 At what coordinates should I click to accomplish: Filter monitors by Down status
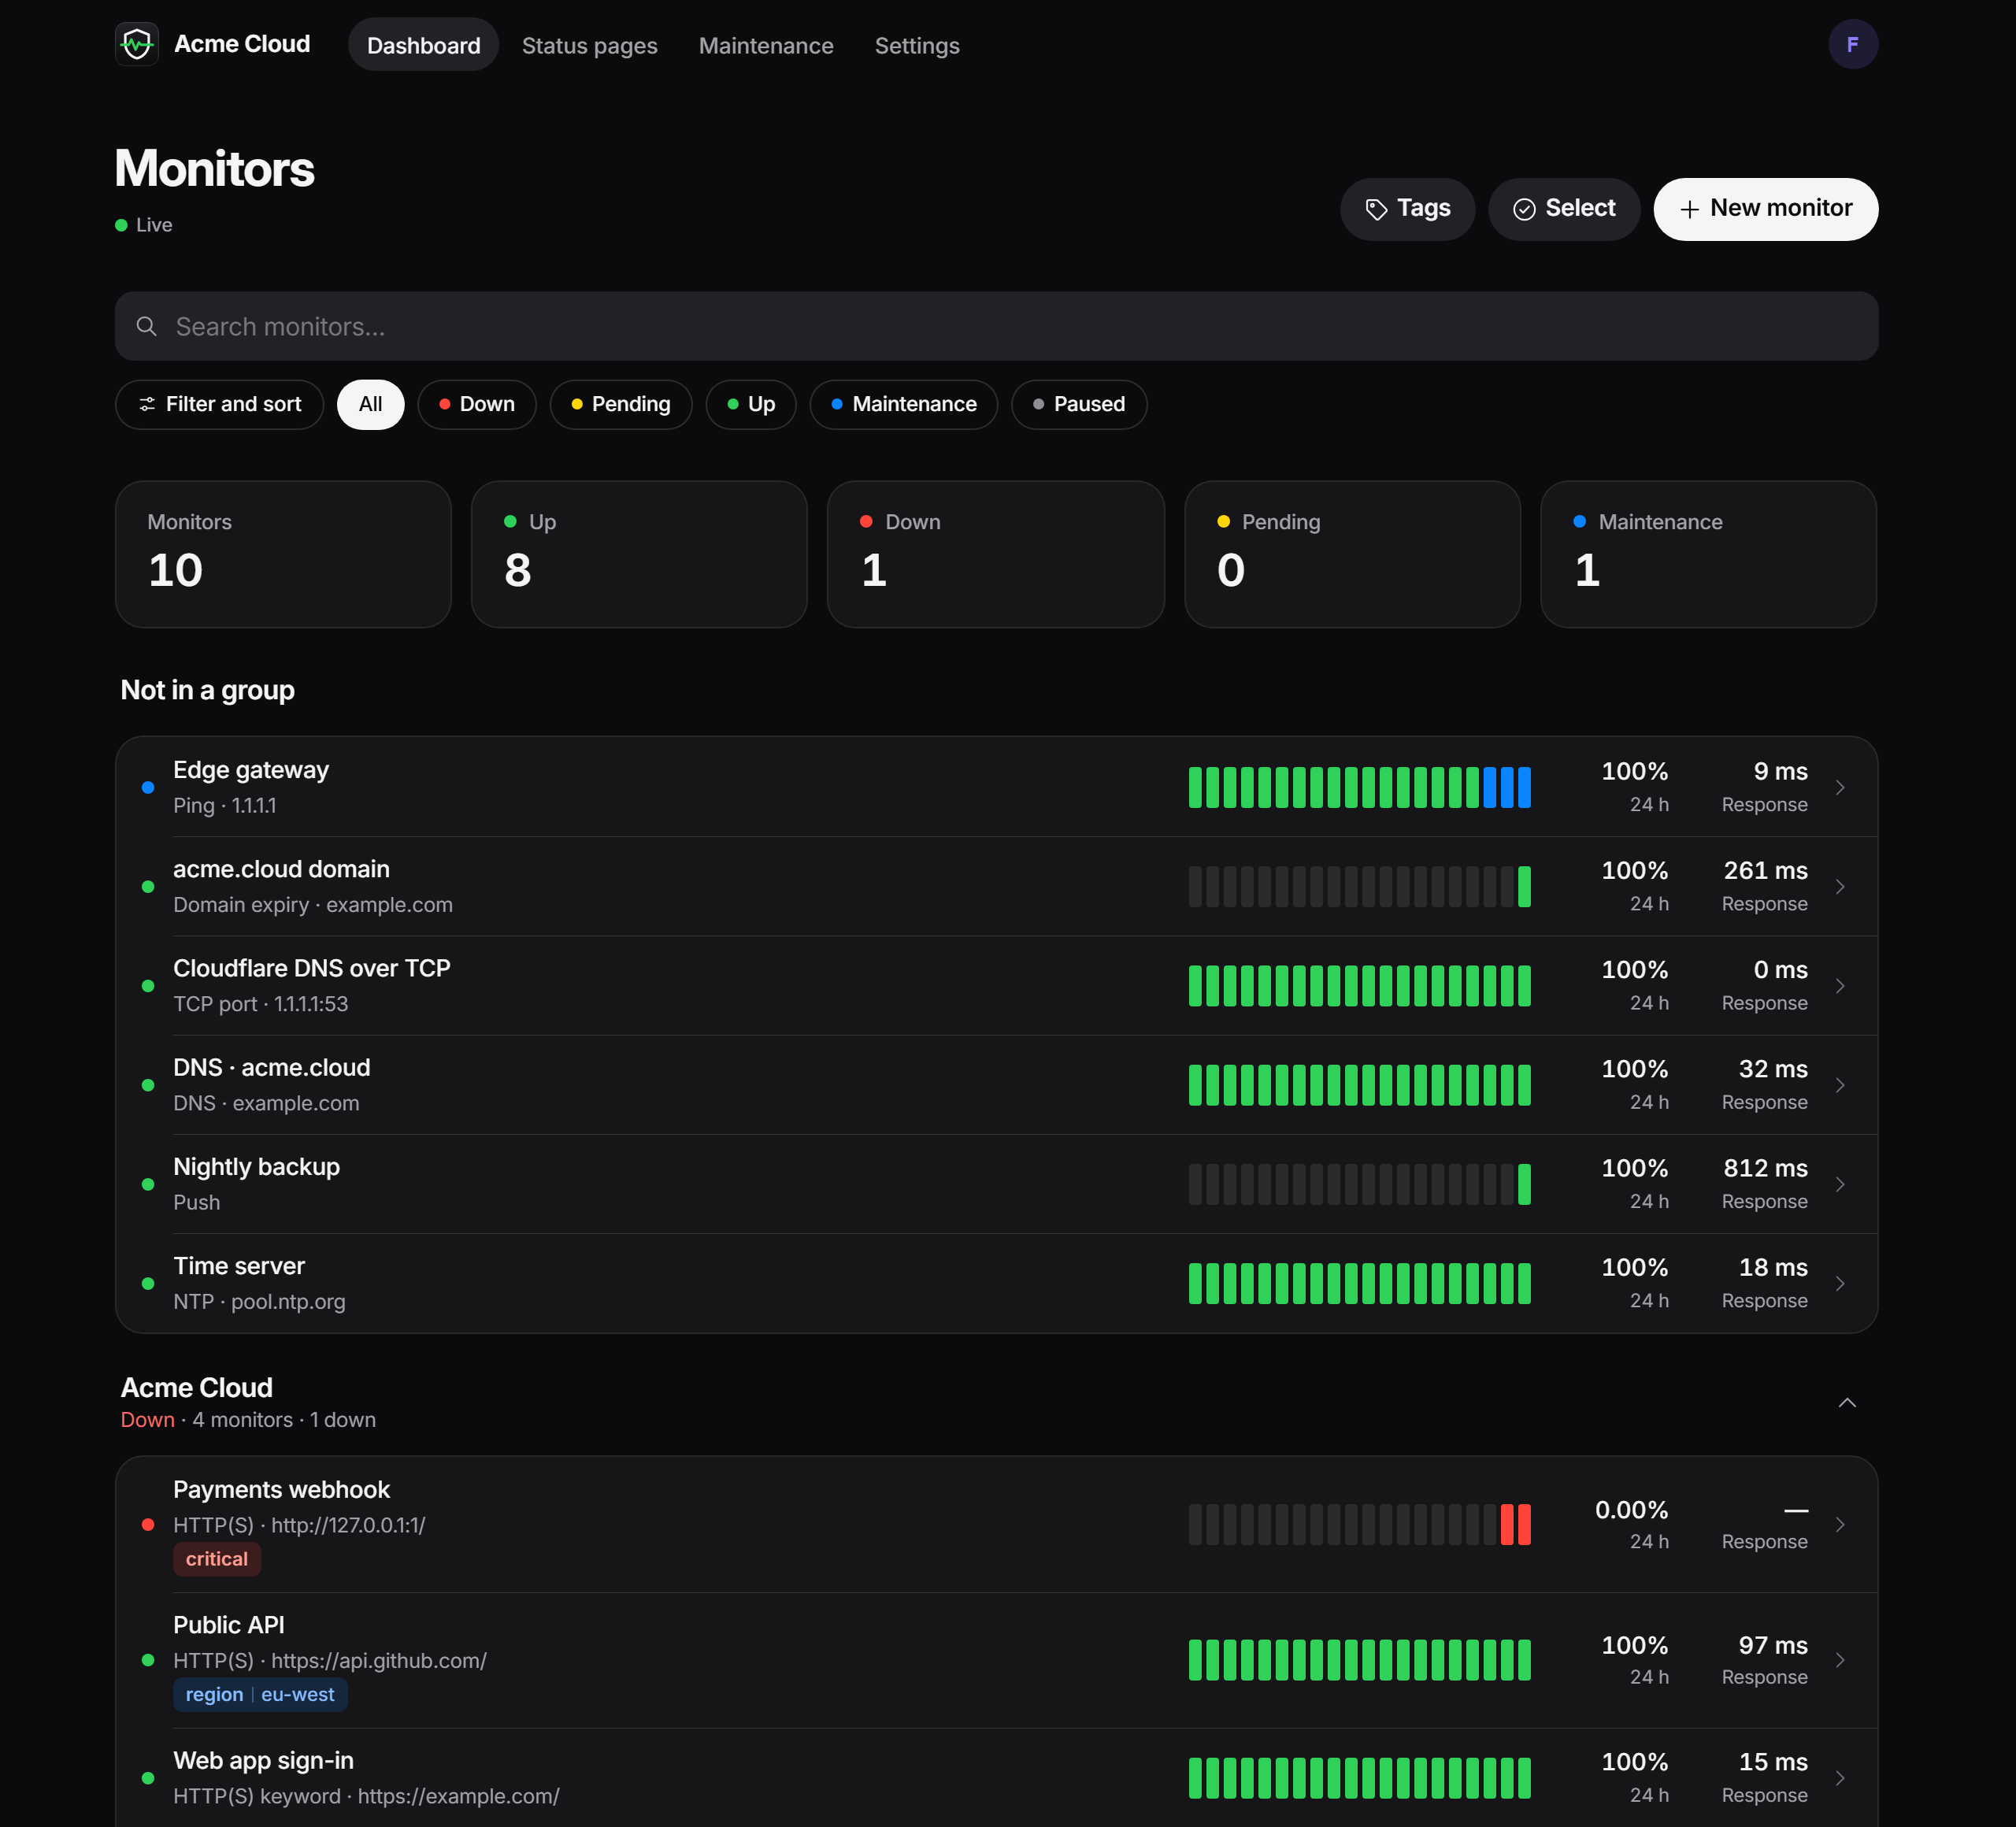476,404
